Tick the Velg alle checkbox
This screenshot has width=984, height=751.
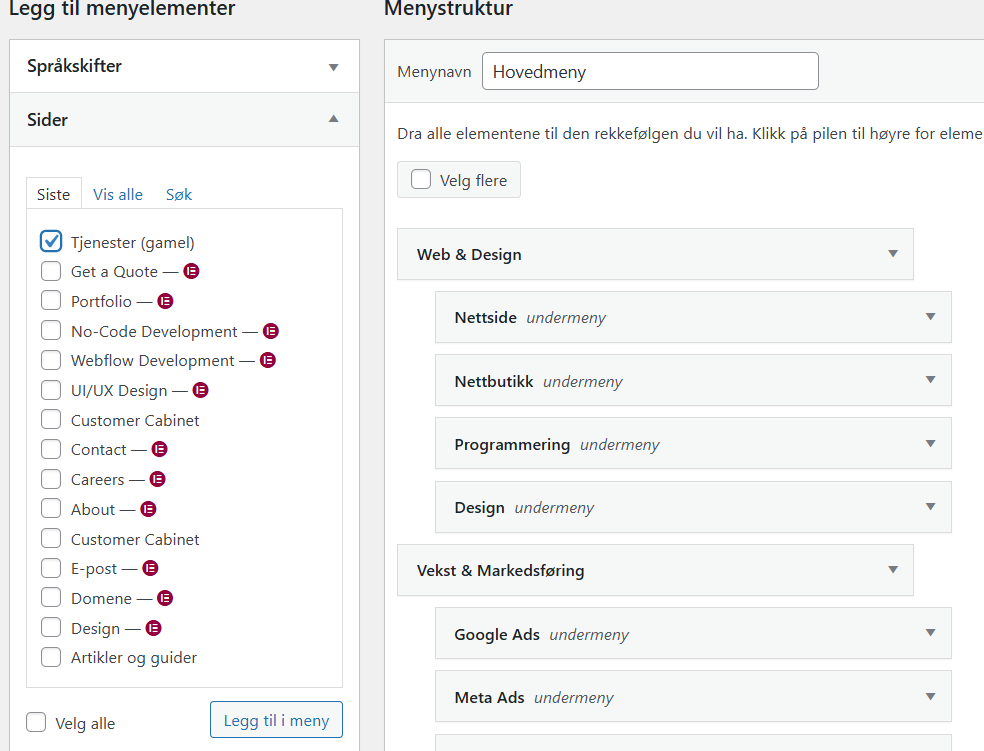(x=37, y=722)
